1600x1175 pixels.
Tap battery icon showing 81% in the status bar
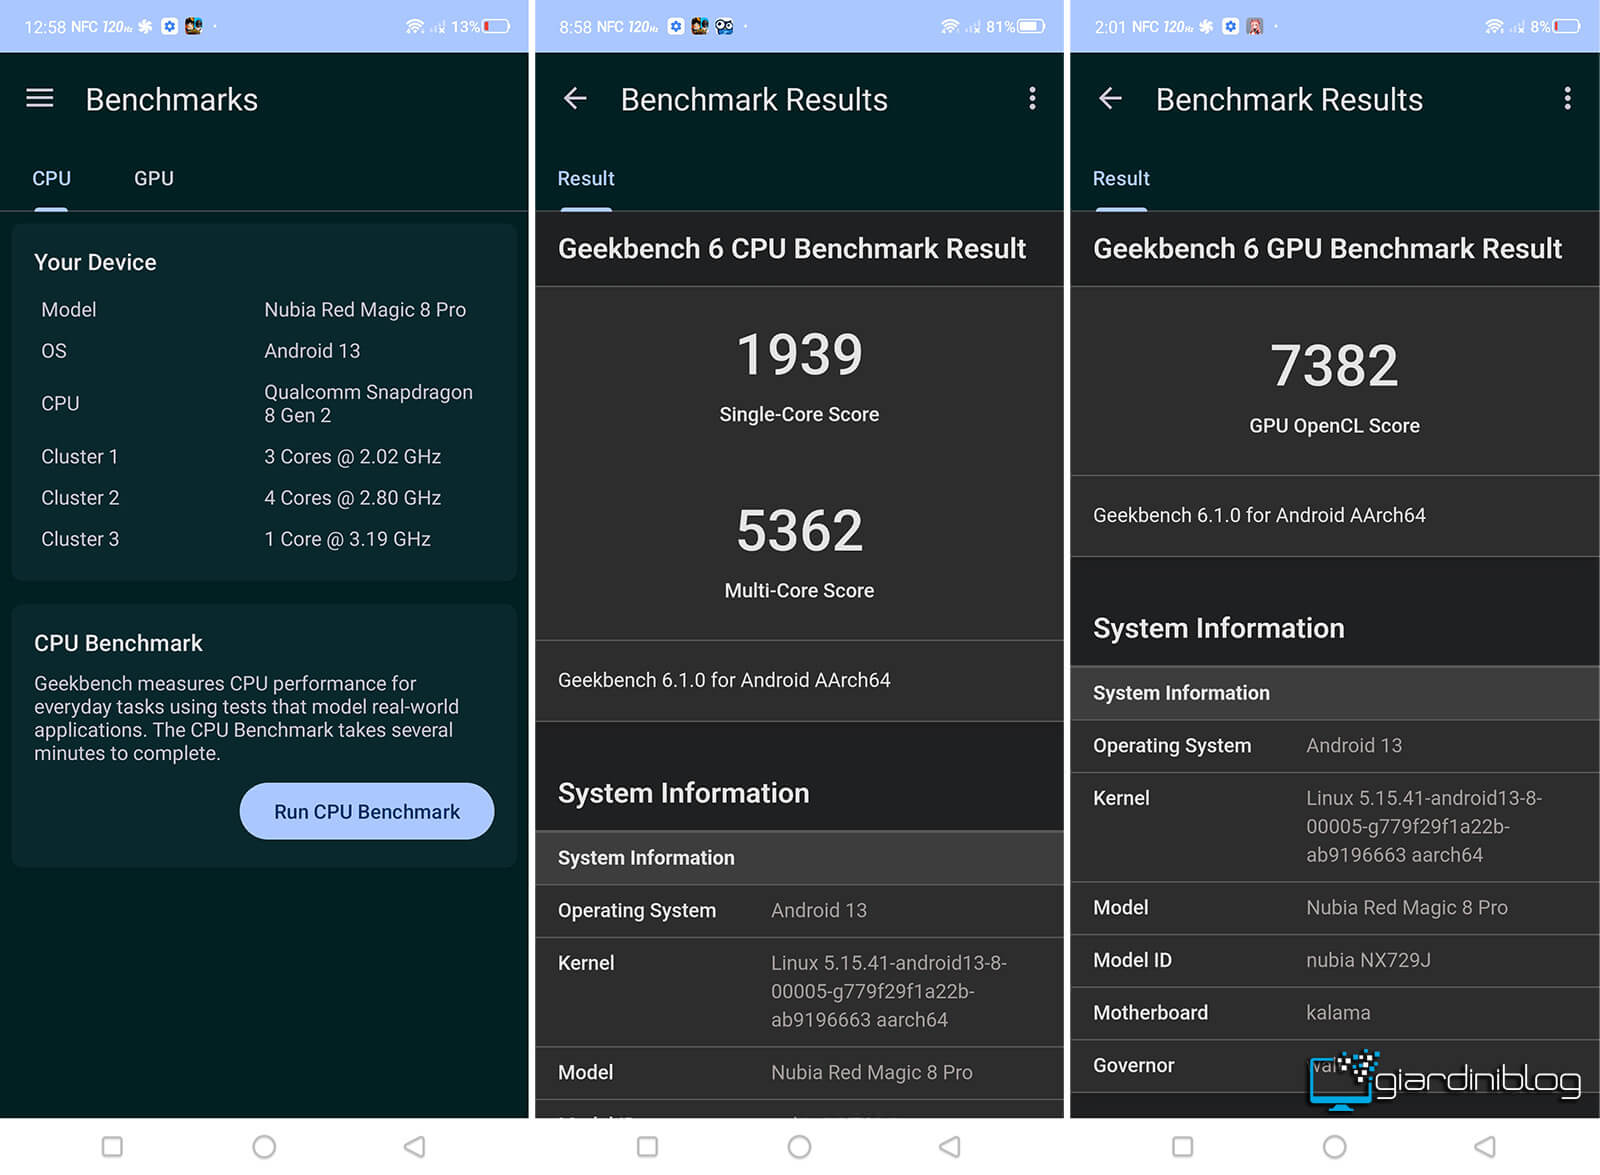coord(1032,26)
